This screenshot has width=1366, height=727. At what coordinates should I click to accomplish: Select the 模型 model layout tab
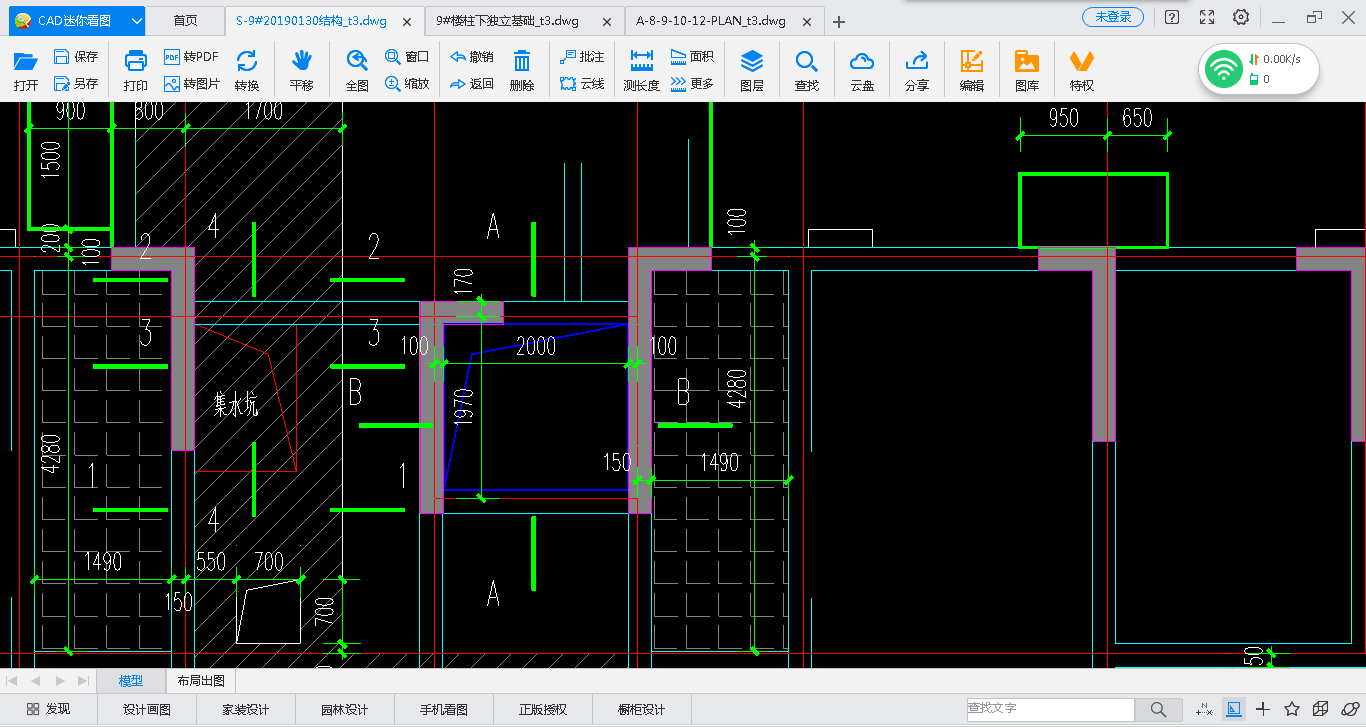point(130,681)
